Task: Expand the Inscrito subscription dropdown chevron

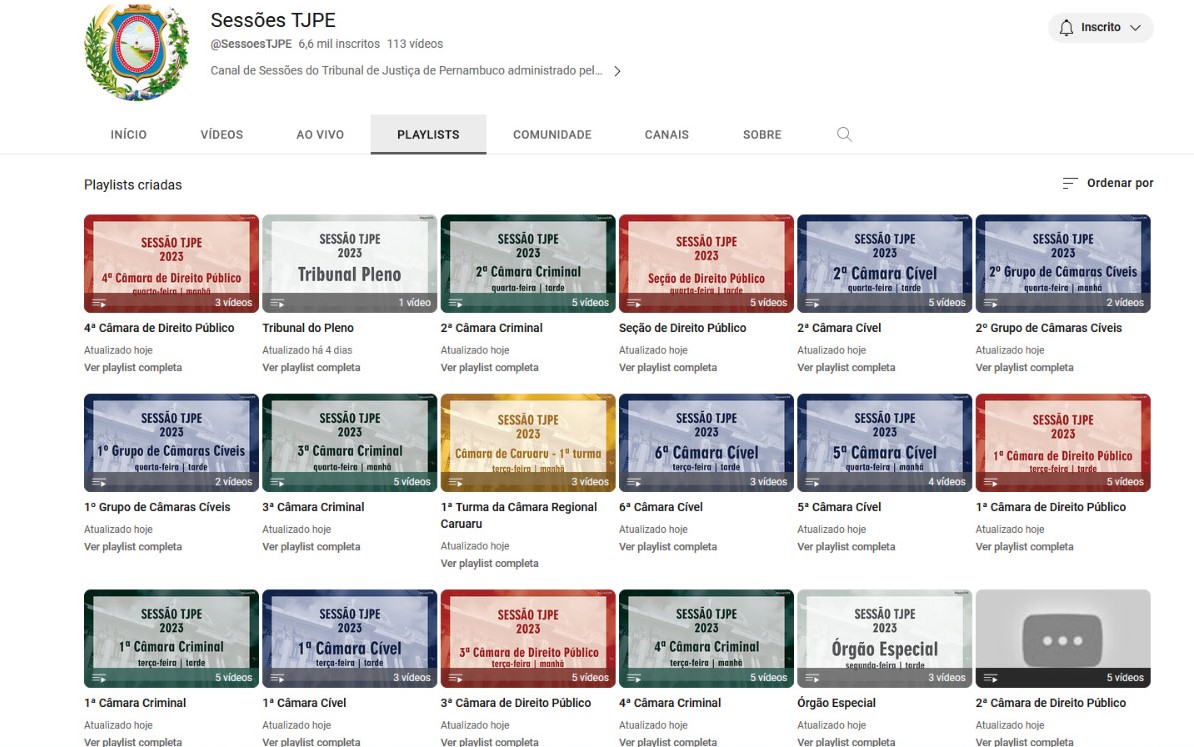Action: 1135,27
